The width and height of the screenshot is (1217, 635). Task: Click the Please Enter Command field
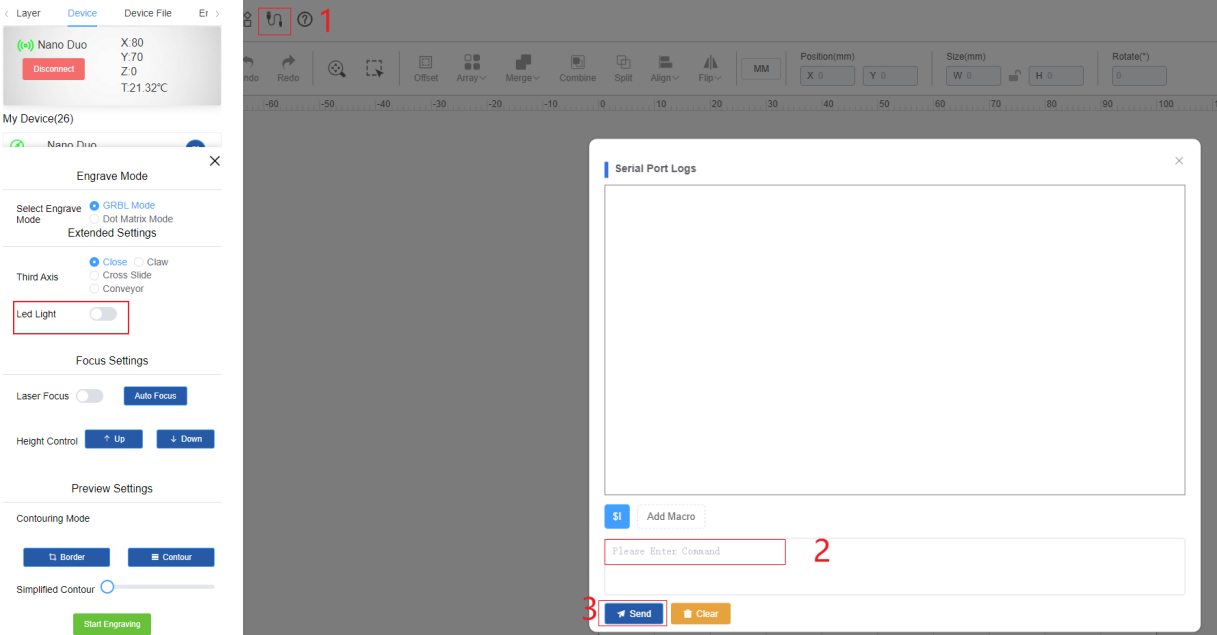[695, 552]
